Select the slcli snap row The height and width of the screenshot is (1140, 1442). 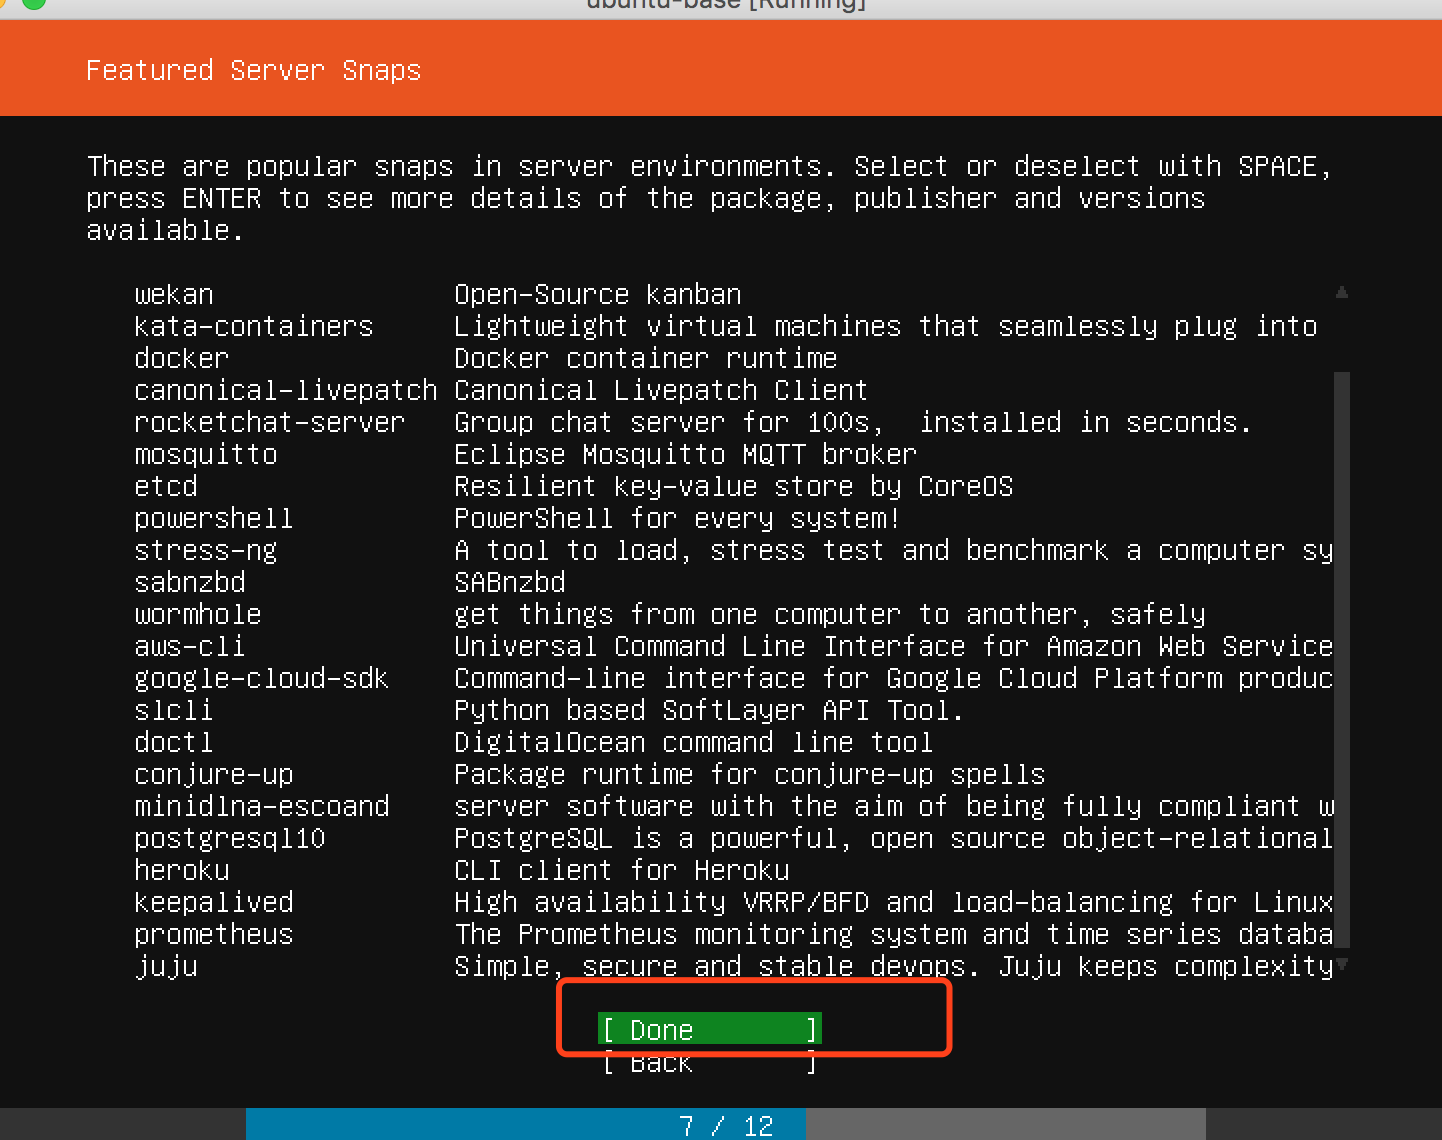(733, 710)
